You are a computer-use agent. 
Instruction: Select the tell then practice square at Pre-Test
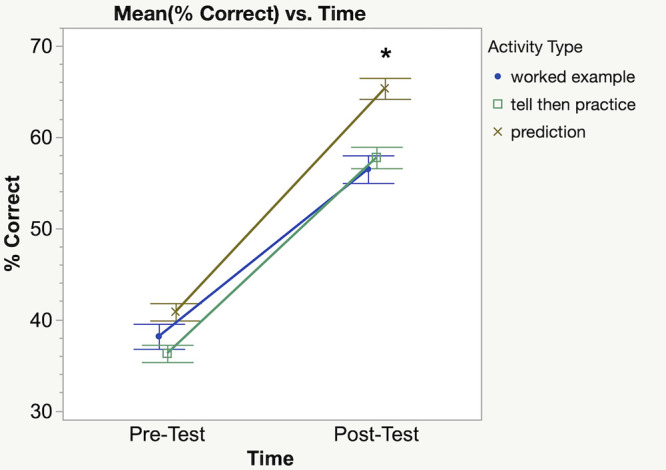point(167,353)
